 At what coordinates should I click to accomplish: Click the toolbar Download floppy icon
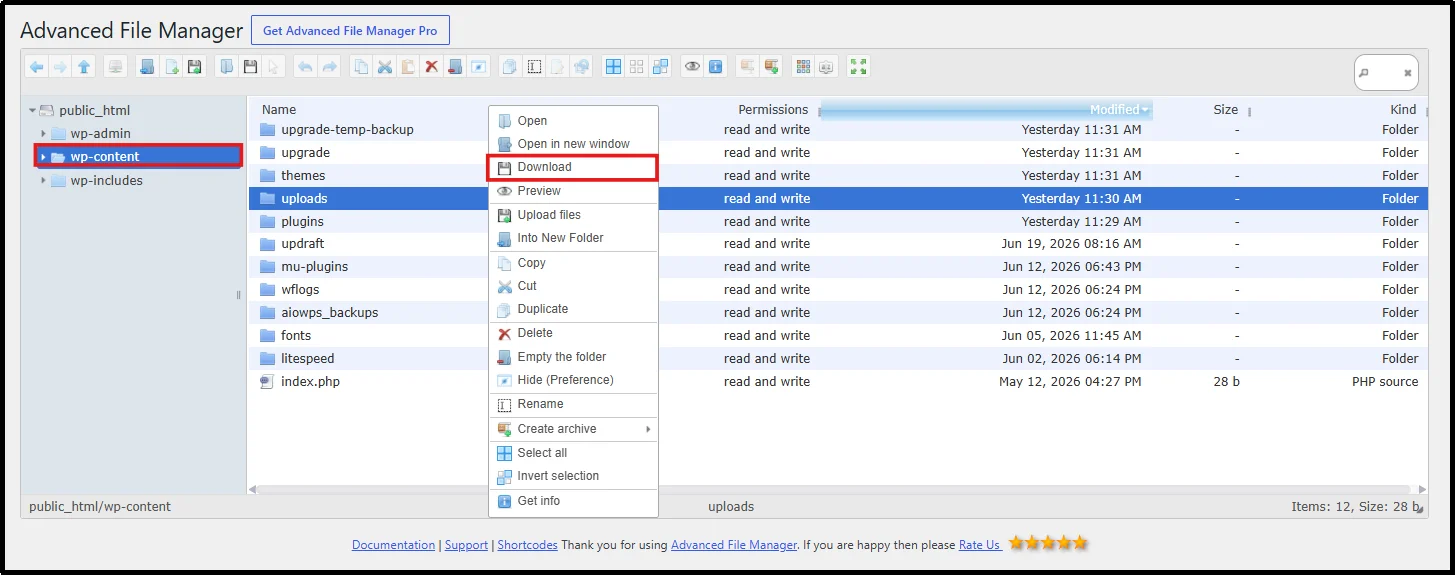click(x=250, y=67)
